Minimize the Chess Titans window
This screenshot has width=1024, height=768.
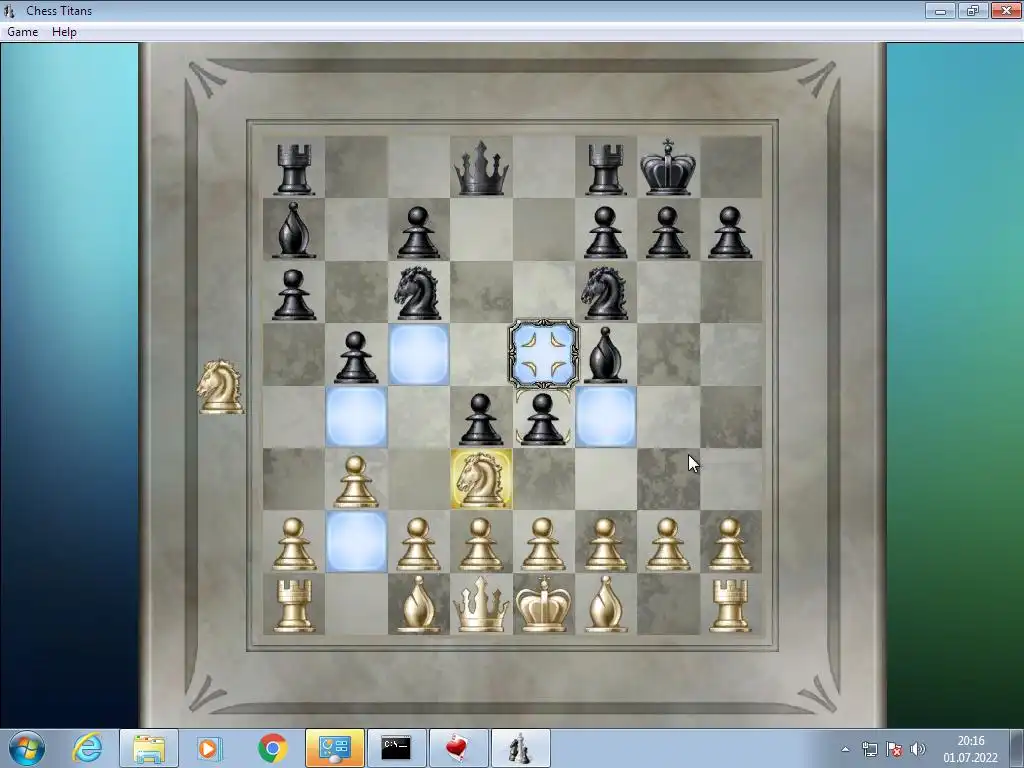[x=940, y=10]
